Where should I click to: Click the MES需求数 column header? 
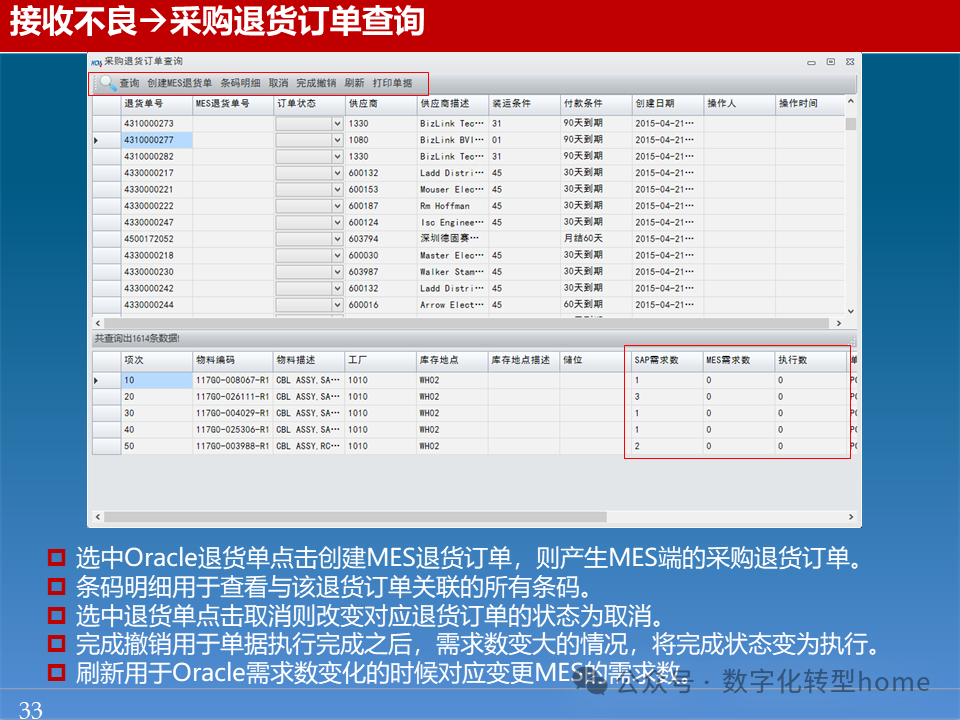(739, 361)
